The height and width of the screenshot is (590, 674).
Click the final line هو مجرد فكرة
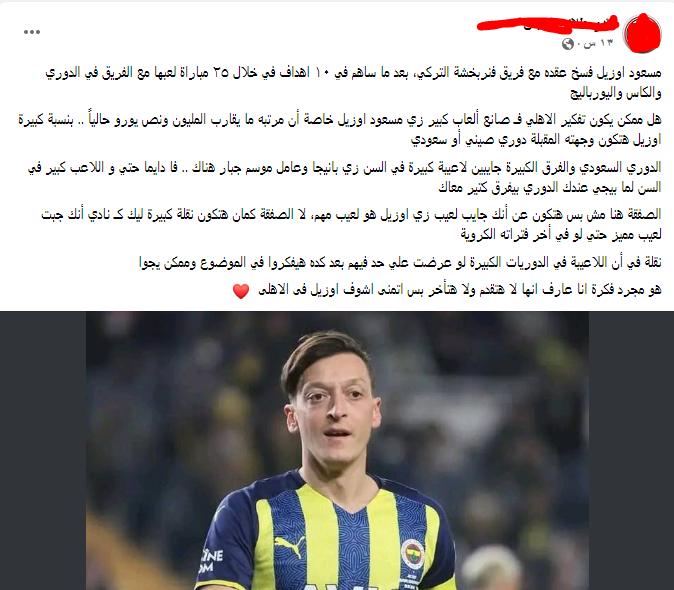point(460,290)
